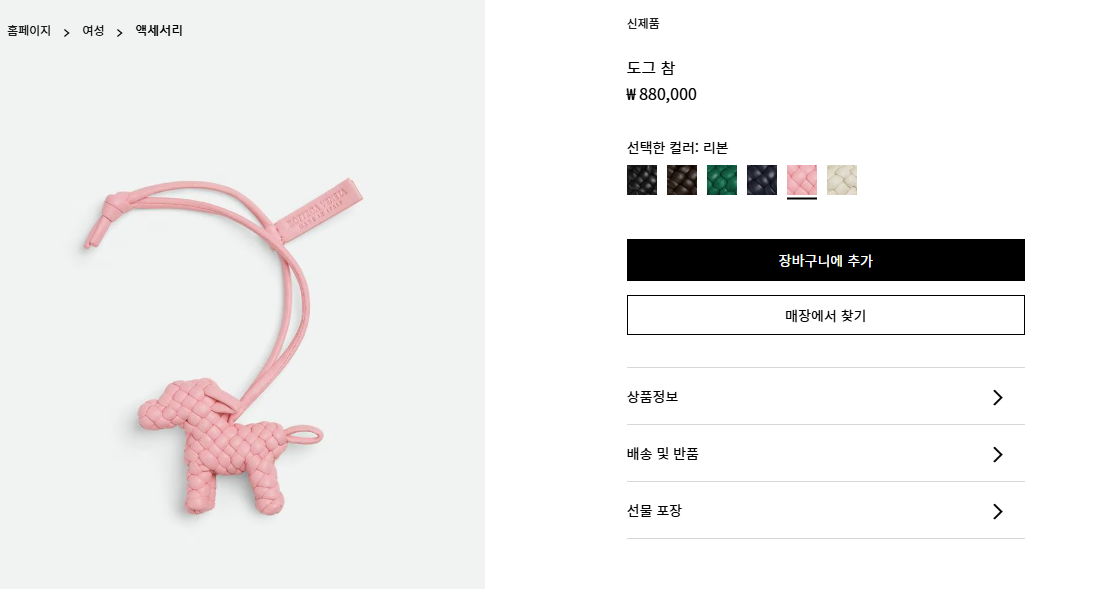Select the navy color swatch

pos(762,180)
